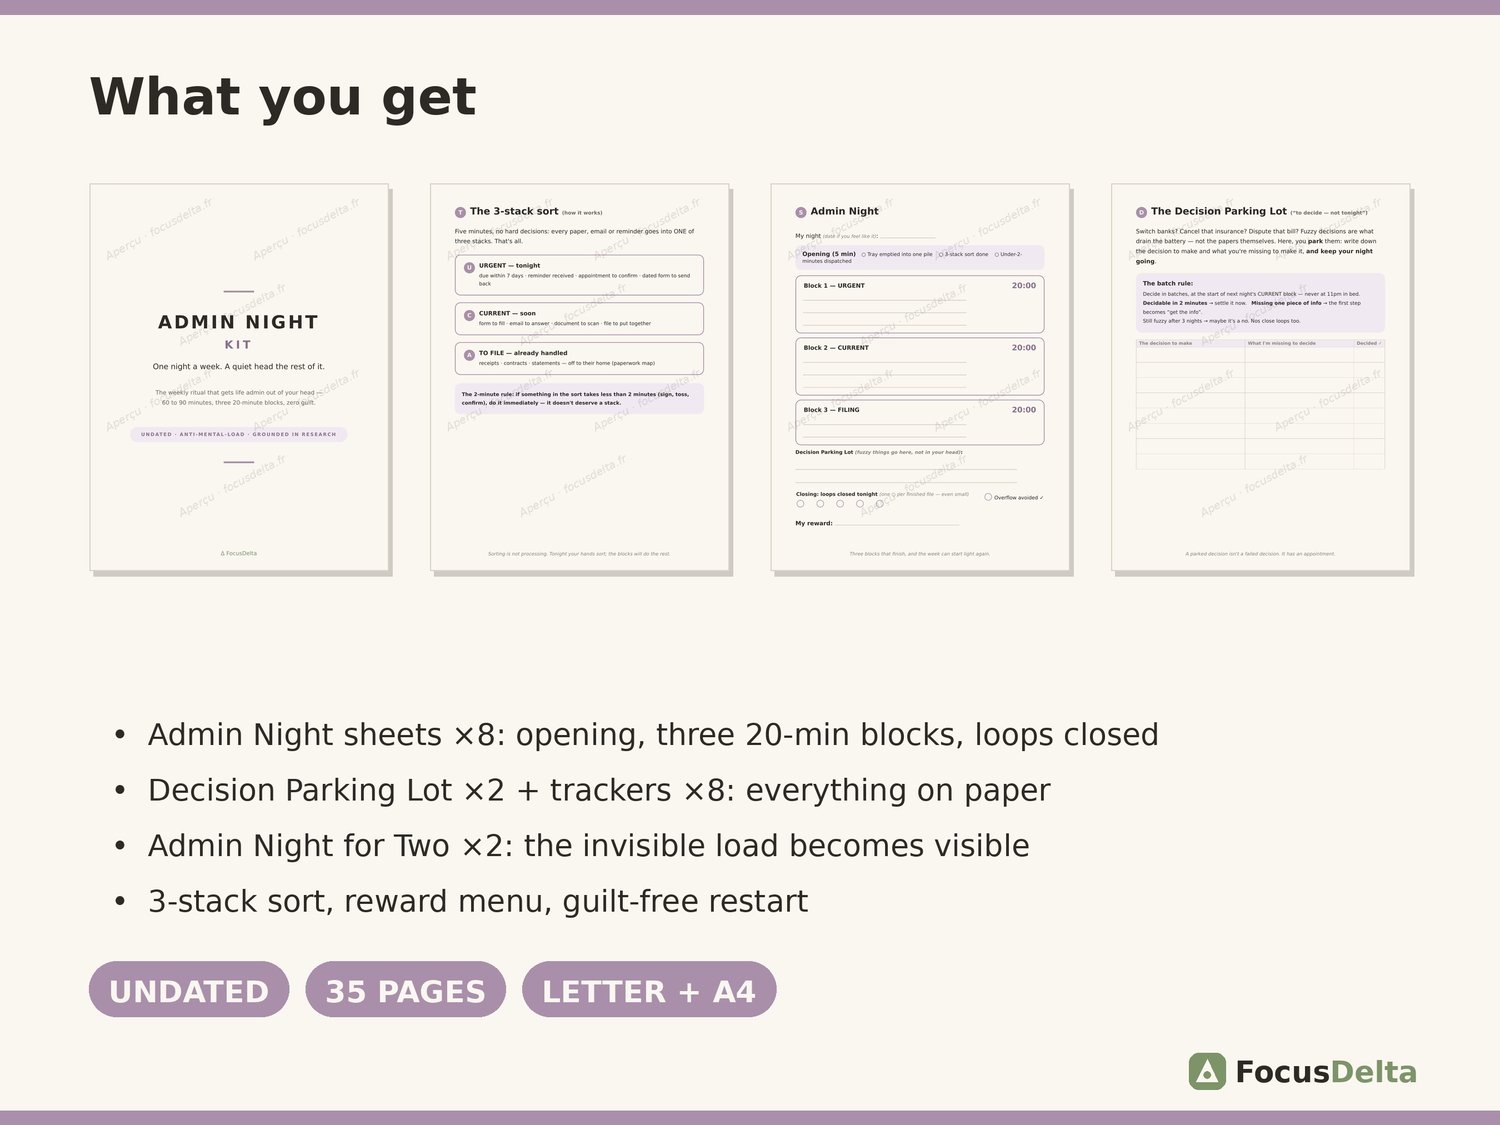
Task: Click the "CURRENT — soon" stack box
Action: tap(579, 319)
